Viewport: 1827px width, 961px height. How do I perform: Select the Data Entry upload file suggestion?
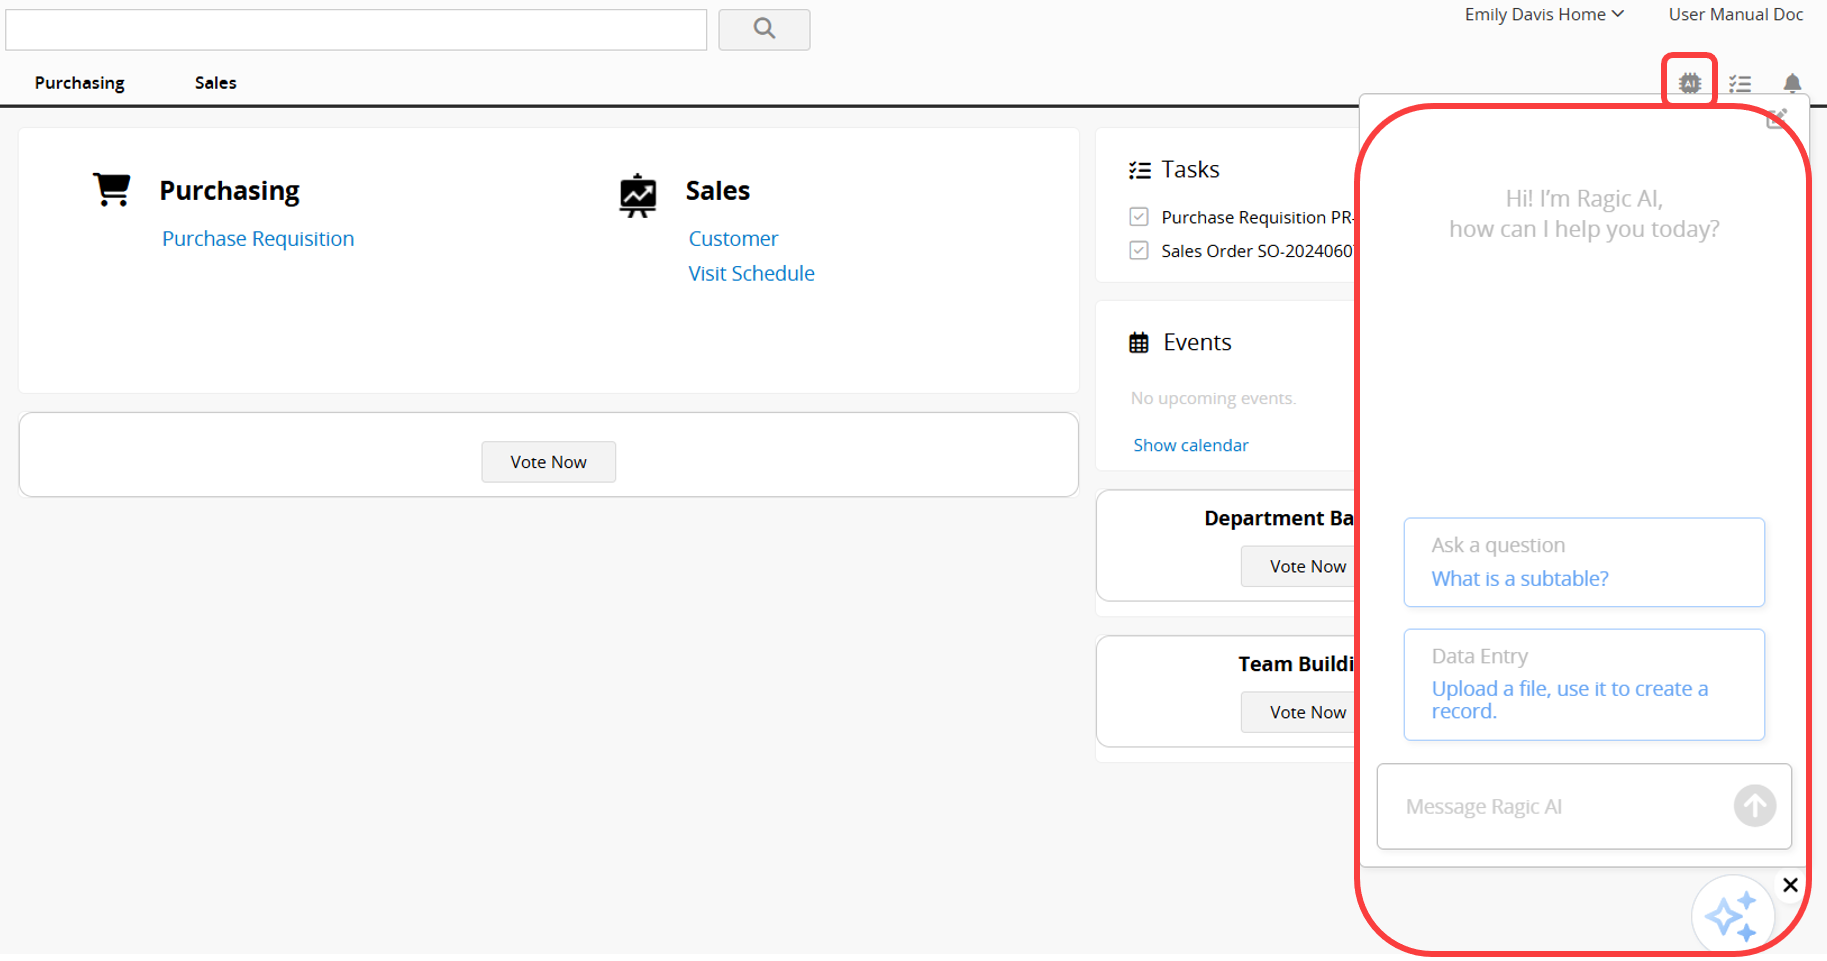1584,685
